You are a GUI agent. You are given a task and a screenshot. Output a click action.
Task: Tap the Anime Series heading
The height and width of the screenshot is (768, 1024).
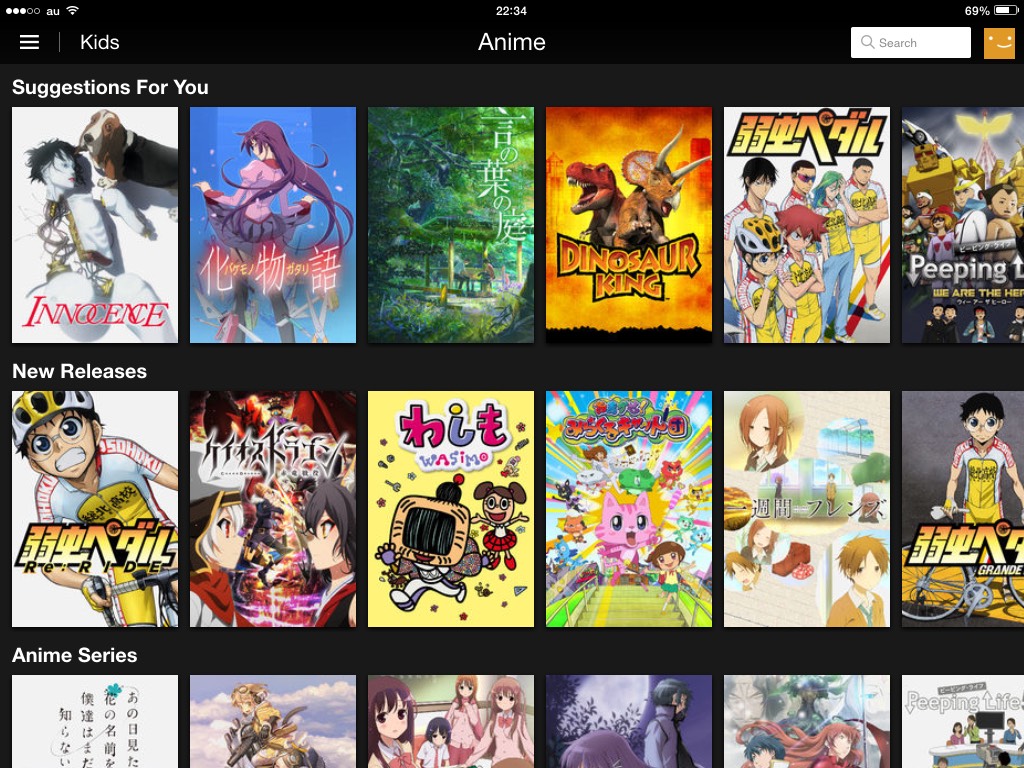point(74,655)
